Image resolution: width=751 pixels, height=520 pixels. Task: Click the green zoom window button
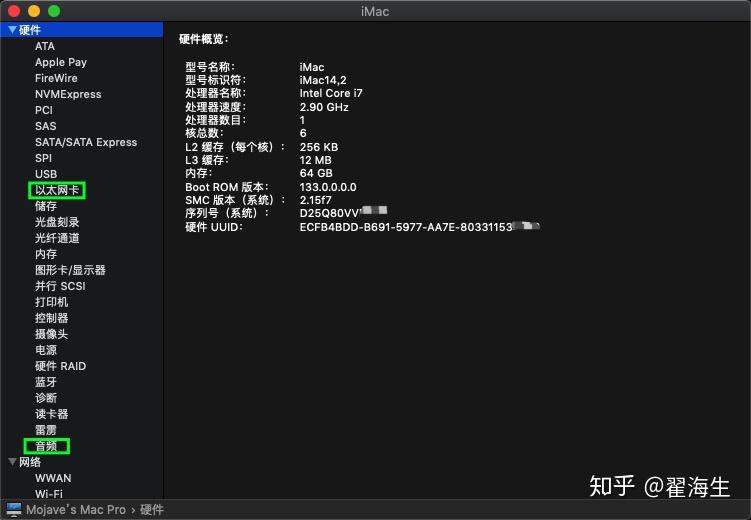tap(54, 11)
